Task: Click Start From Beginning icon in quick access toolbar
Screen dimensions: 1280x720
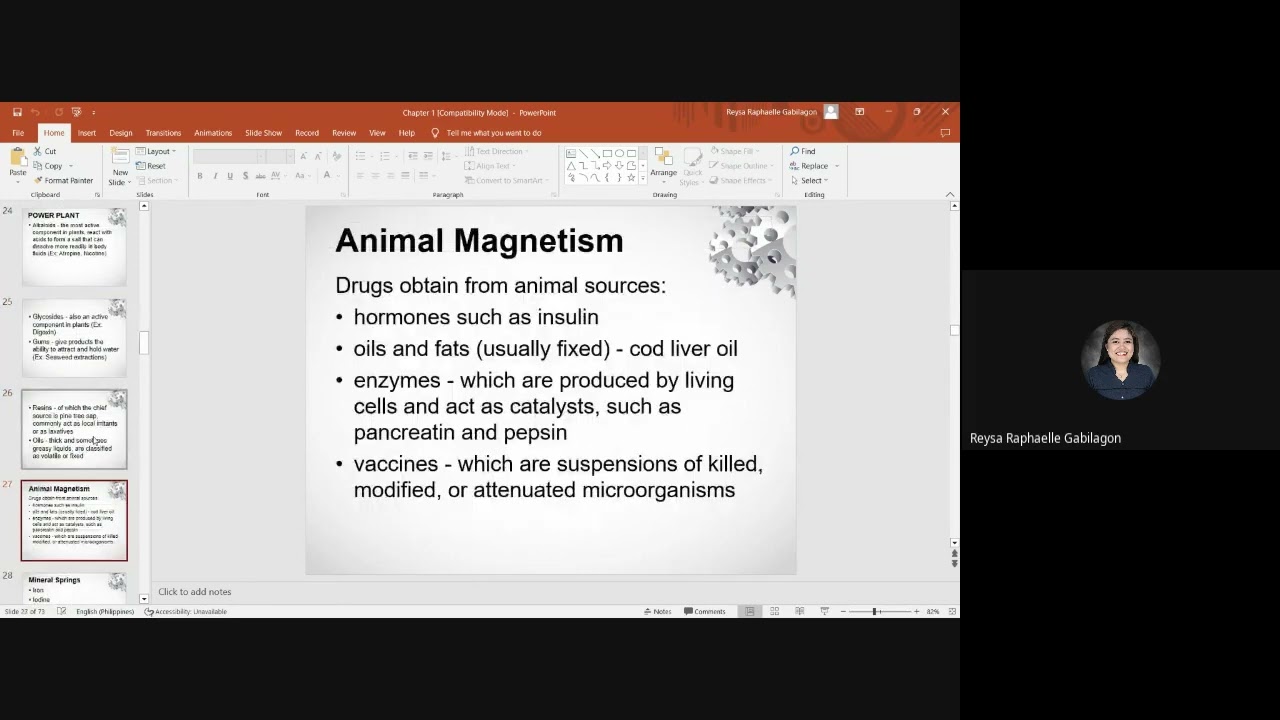Action: point(76,112)
